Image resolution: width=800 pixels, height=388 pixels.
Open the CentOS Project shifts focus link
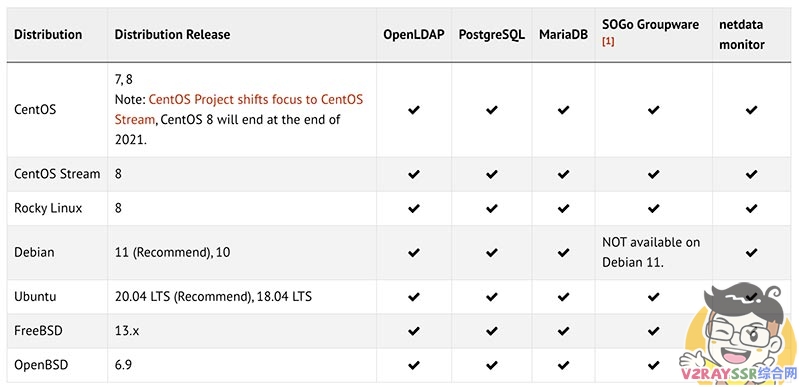(239, 109)
